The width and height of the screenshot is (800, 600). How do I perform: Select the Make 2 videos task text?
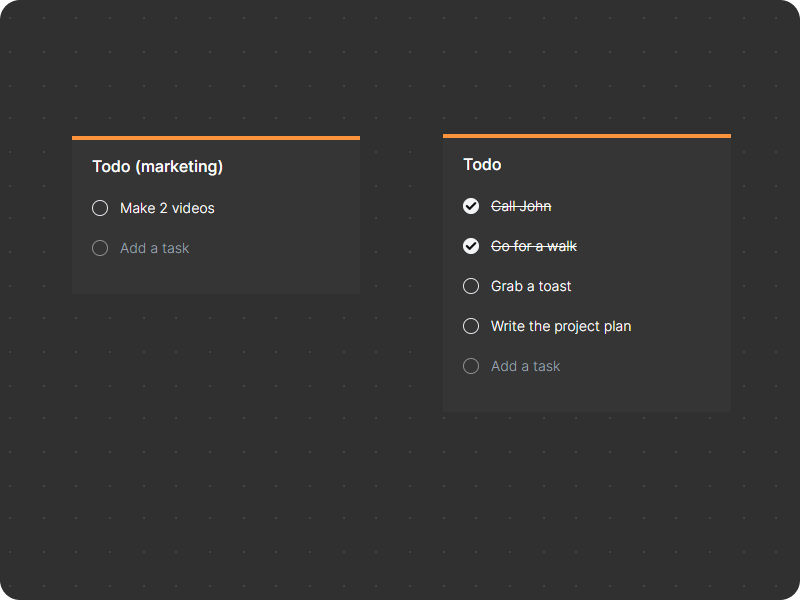(x=167, y=208)
